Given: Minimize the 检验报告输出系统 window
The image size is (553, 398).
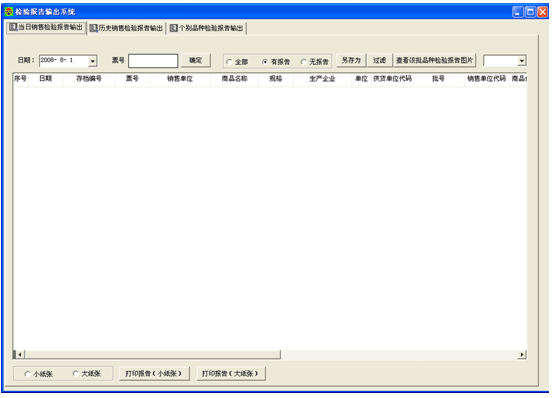Looking at the screenshot, I should [x=517, y=12].
